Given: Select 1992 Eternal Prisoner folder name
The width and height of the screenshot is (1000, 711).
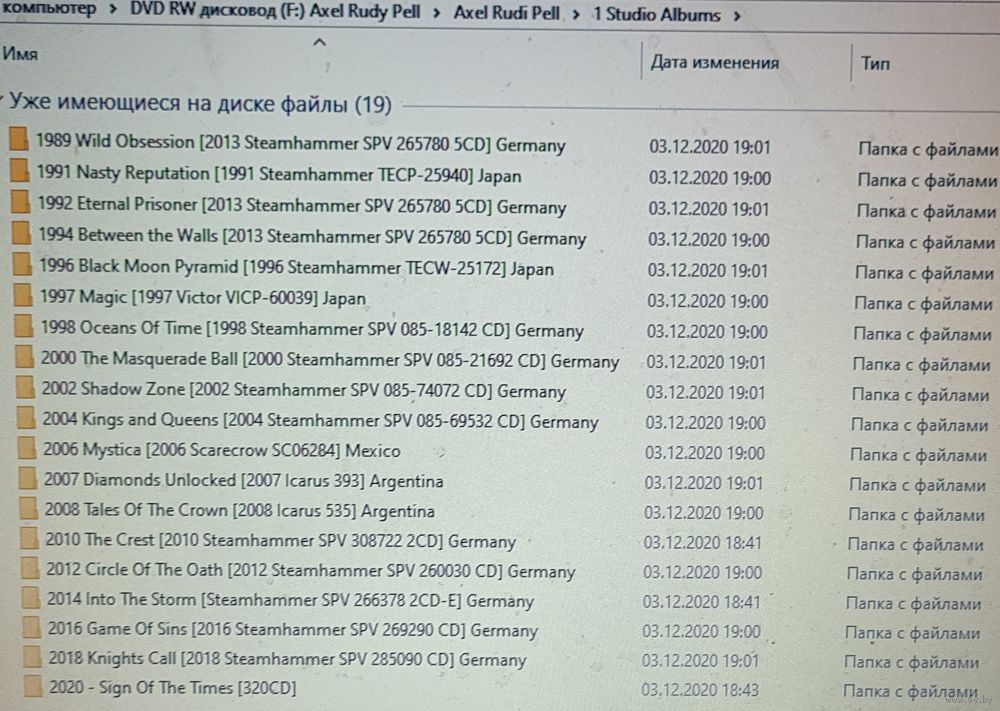Looking at the screenshot, I should click(x=302, y=205).
